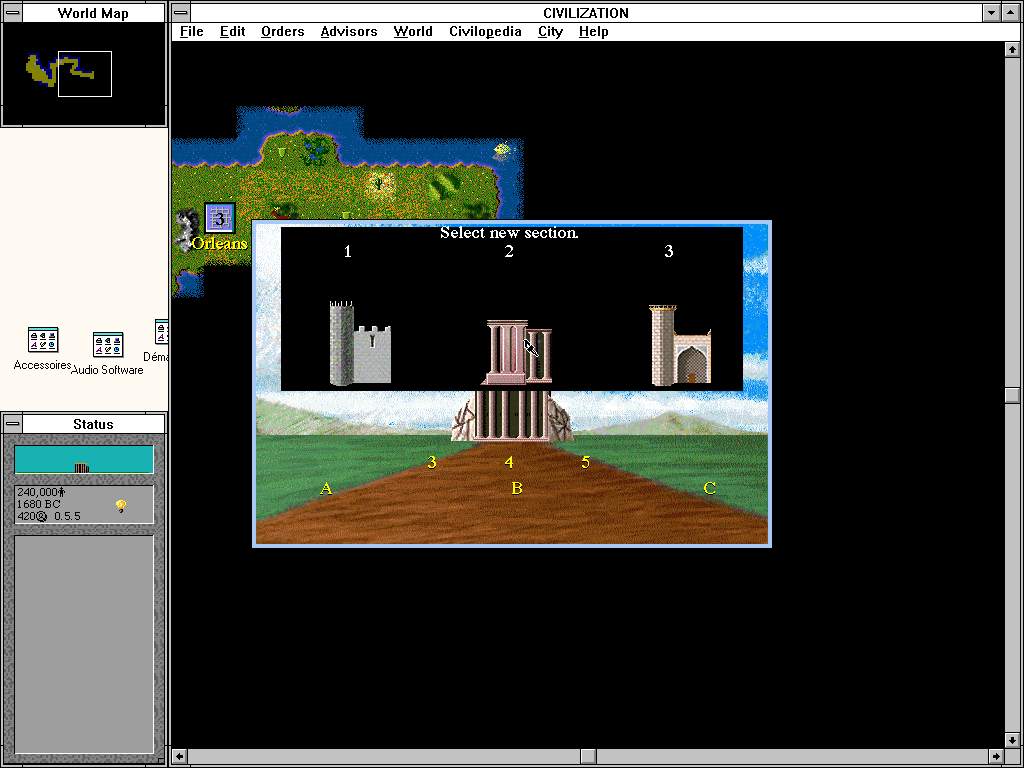Choose pink columned palace section 2
The width and height of the screenshot is (1024, 768).
[519, 352]
